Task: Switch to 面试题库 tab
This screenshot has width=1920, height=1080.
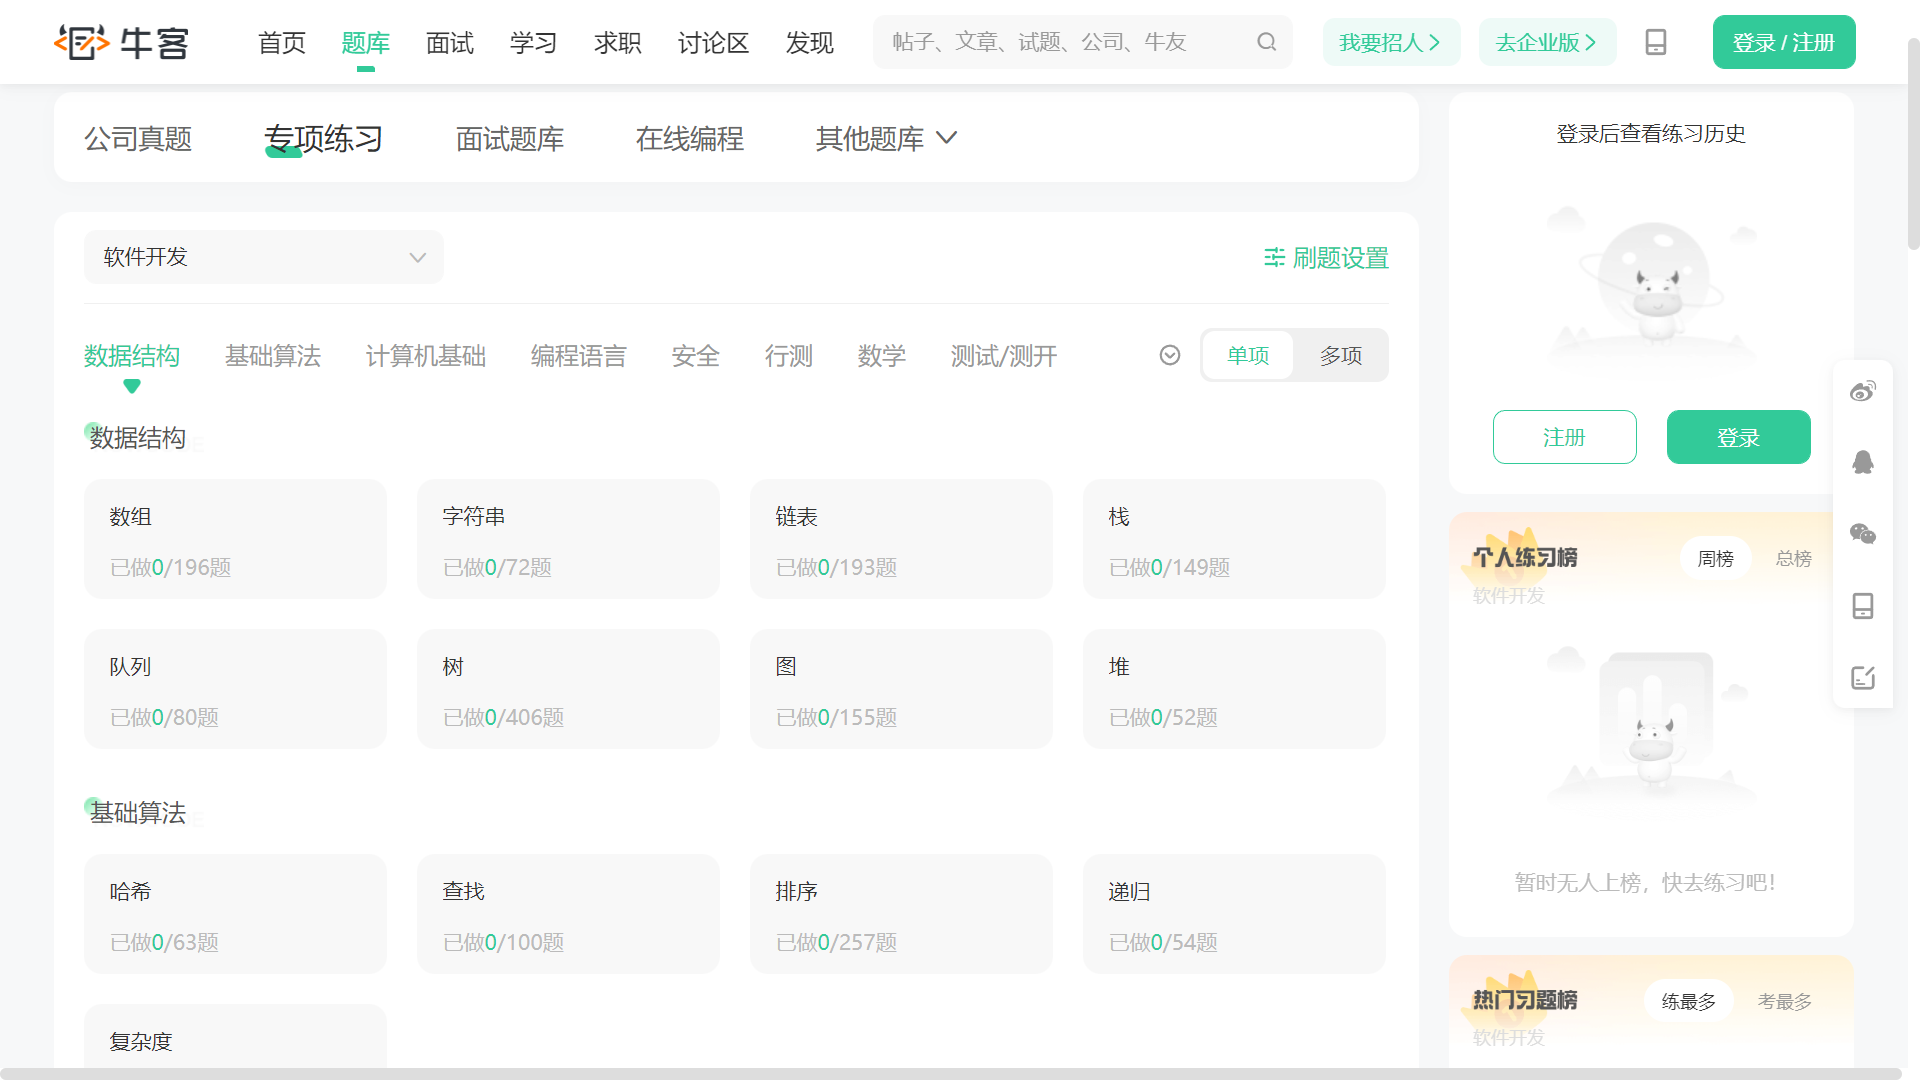Action: [x=509, y=138]
